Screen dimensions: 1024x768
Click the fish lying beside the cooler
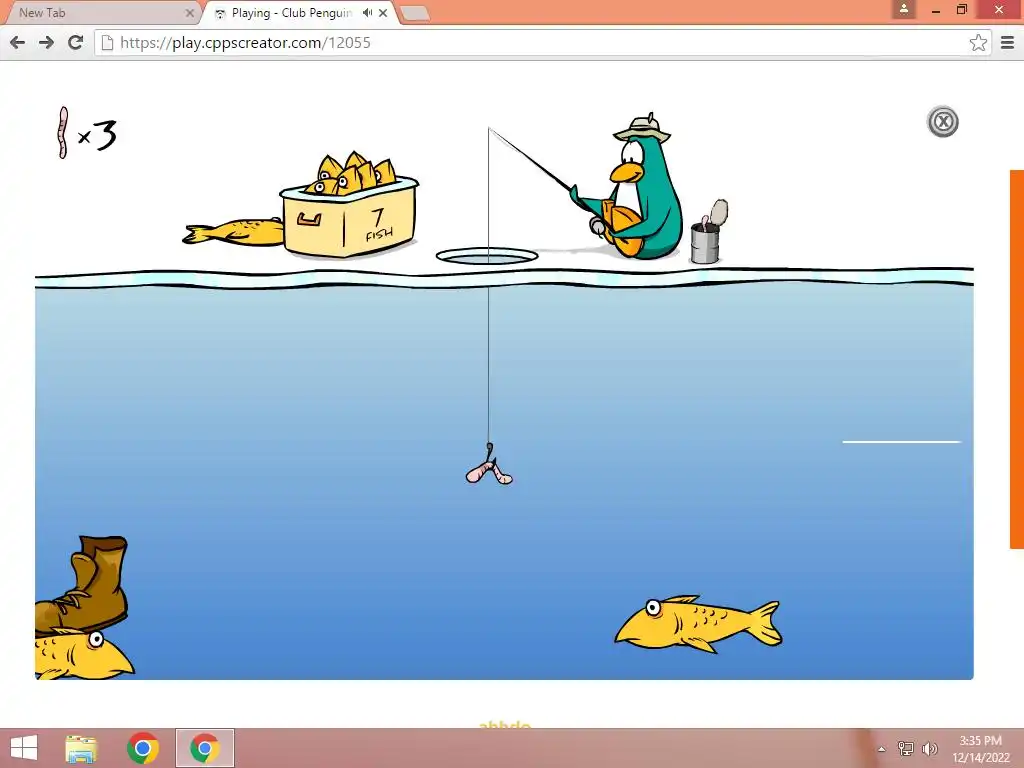[x=233, y=232]
